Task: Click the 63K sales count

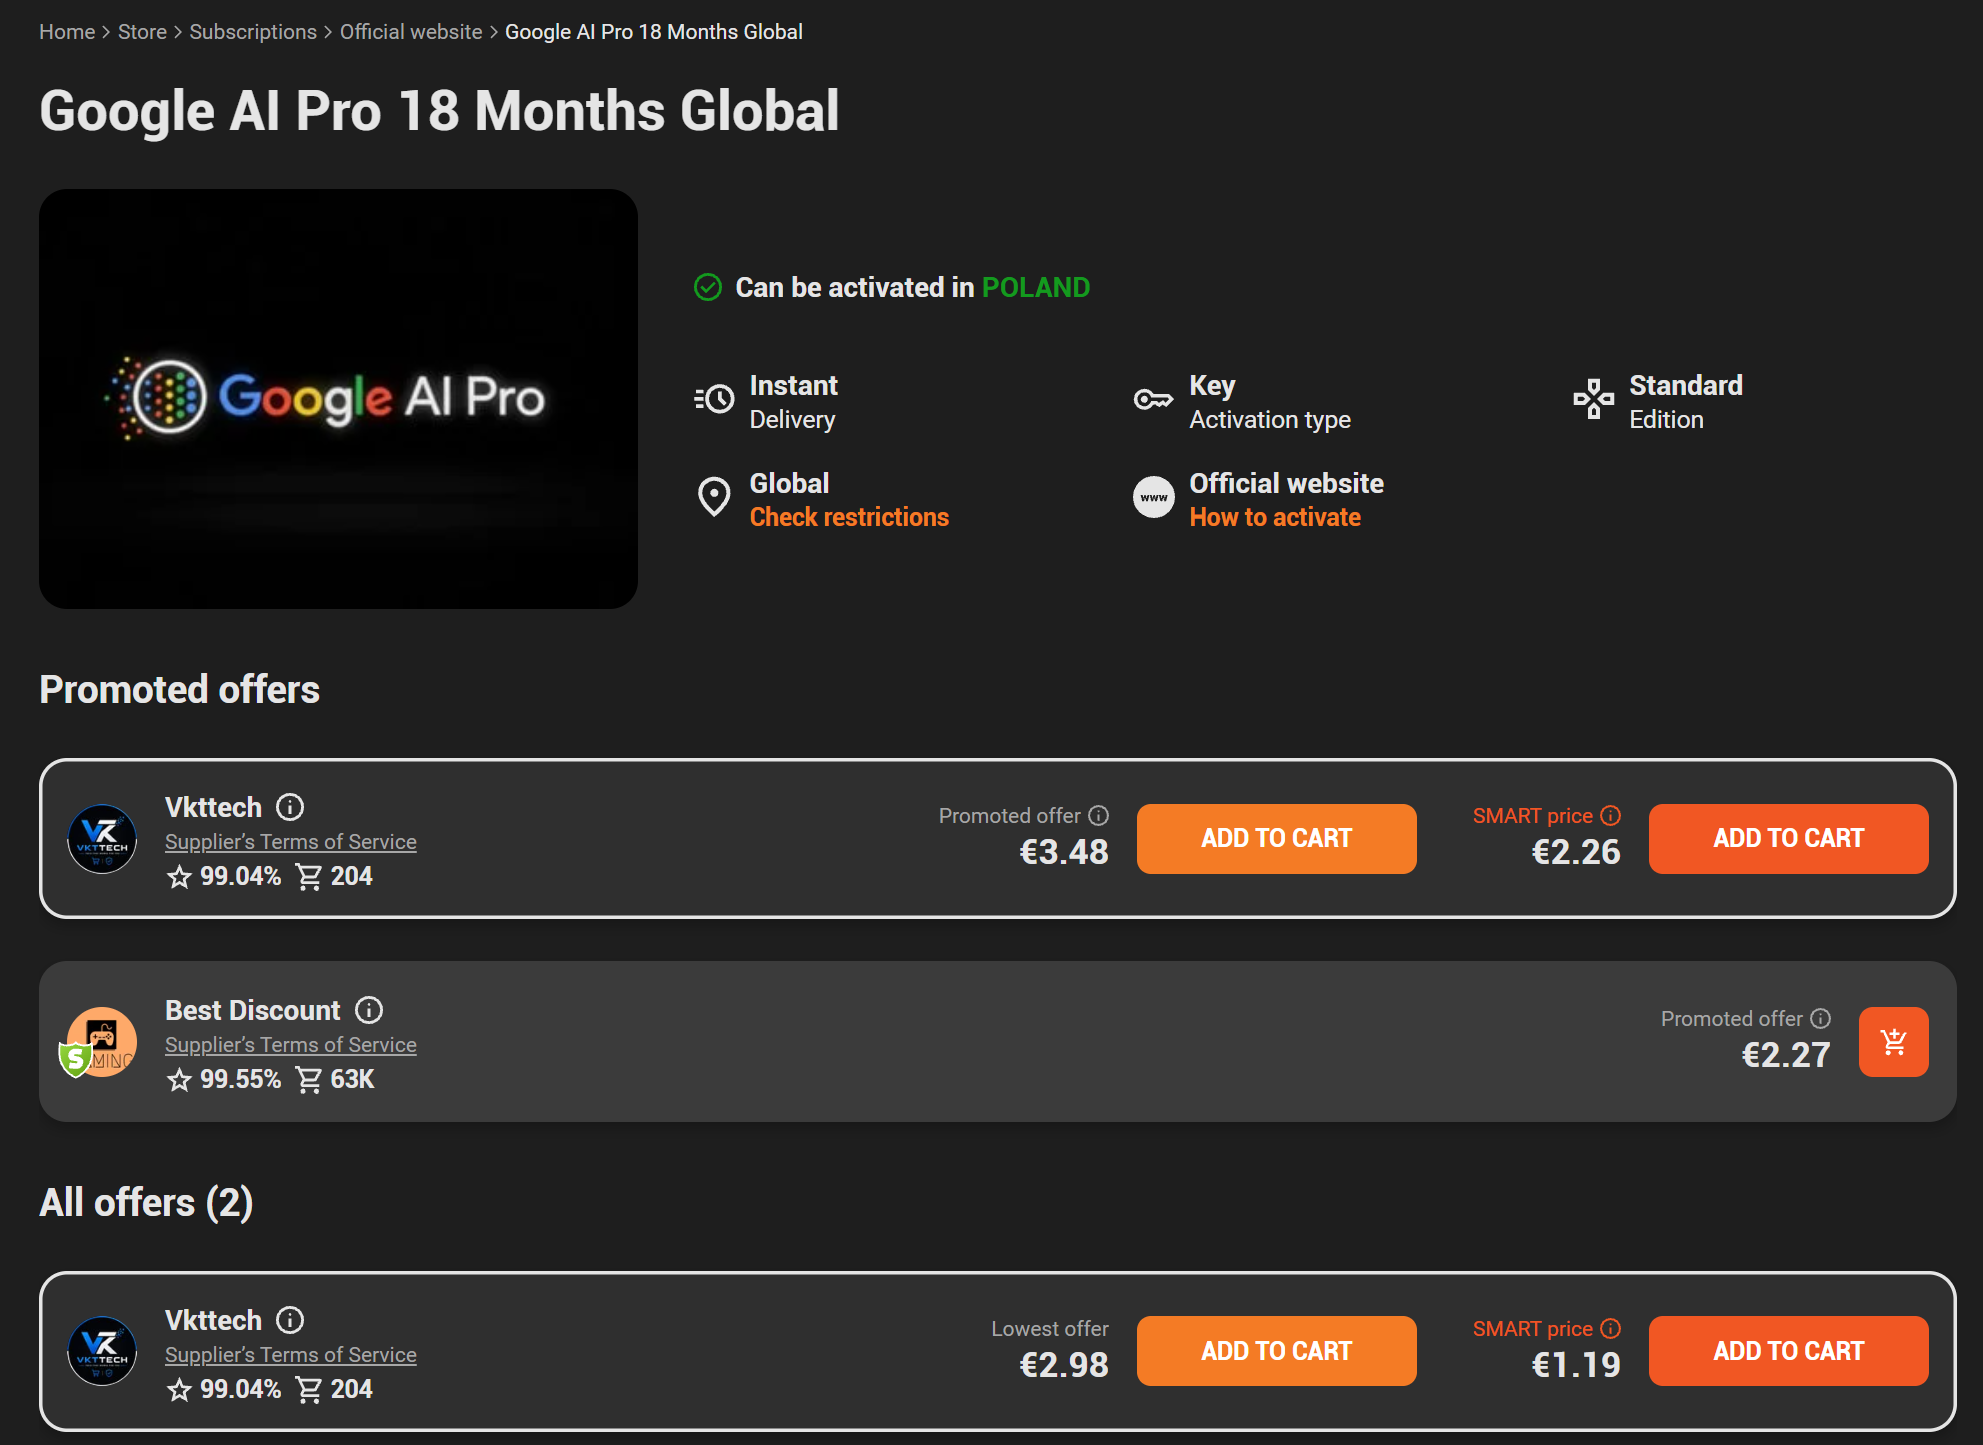Action: click(352, 1079)
